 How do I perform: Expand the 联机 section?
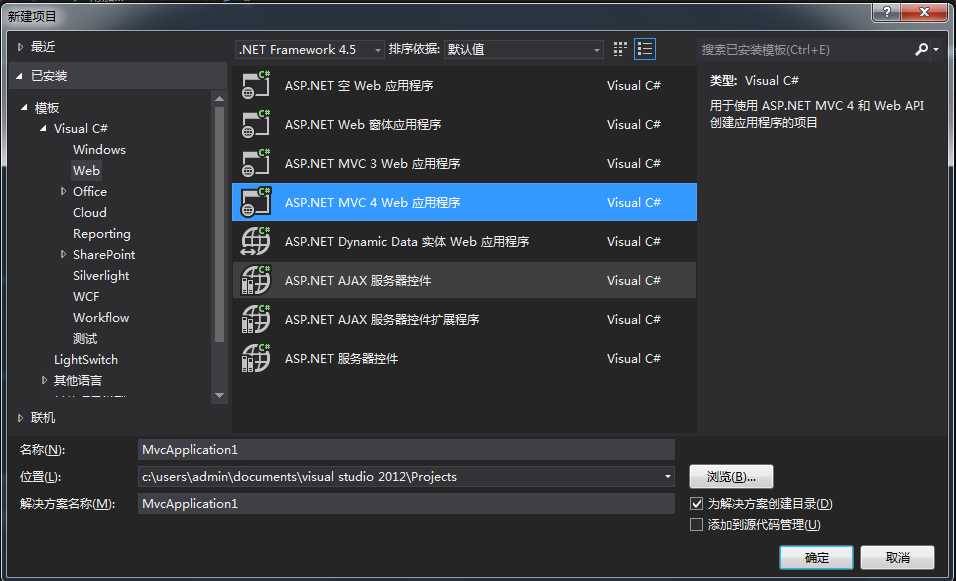pos(20,418)
